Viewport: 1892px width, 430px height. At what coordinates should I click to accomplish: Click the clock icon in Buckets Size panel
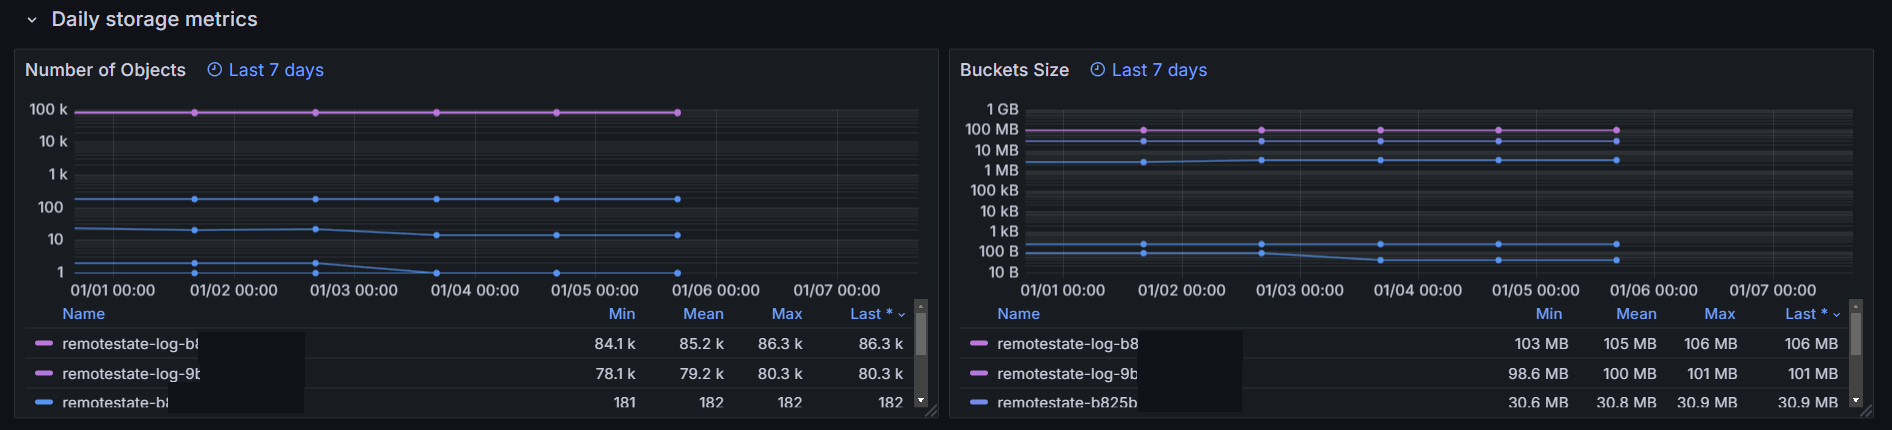pyautogui.click(x=1097, y=70)
